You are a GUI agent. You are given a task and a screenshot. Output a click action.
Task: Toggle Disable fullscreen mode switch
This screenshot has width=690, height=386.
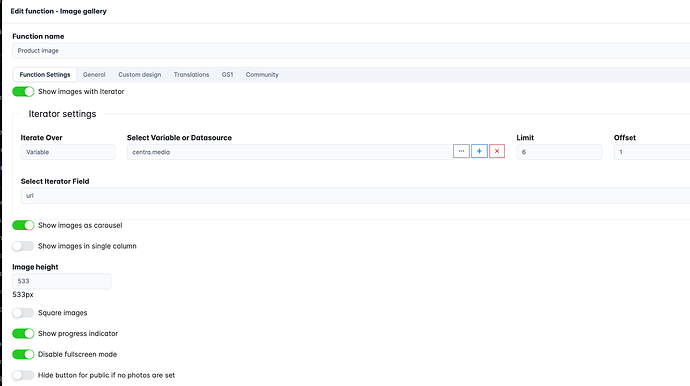point(23,354)
